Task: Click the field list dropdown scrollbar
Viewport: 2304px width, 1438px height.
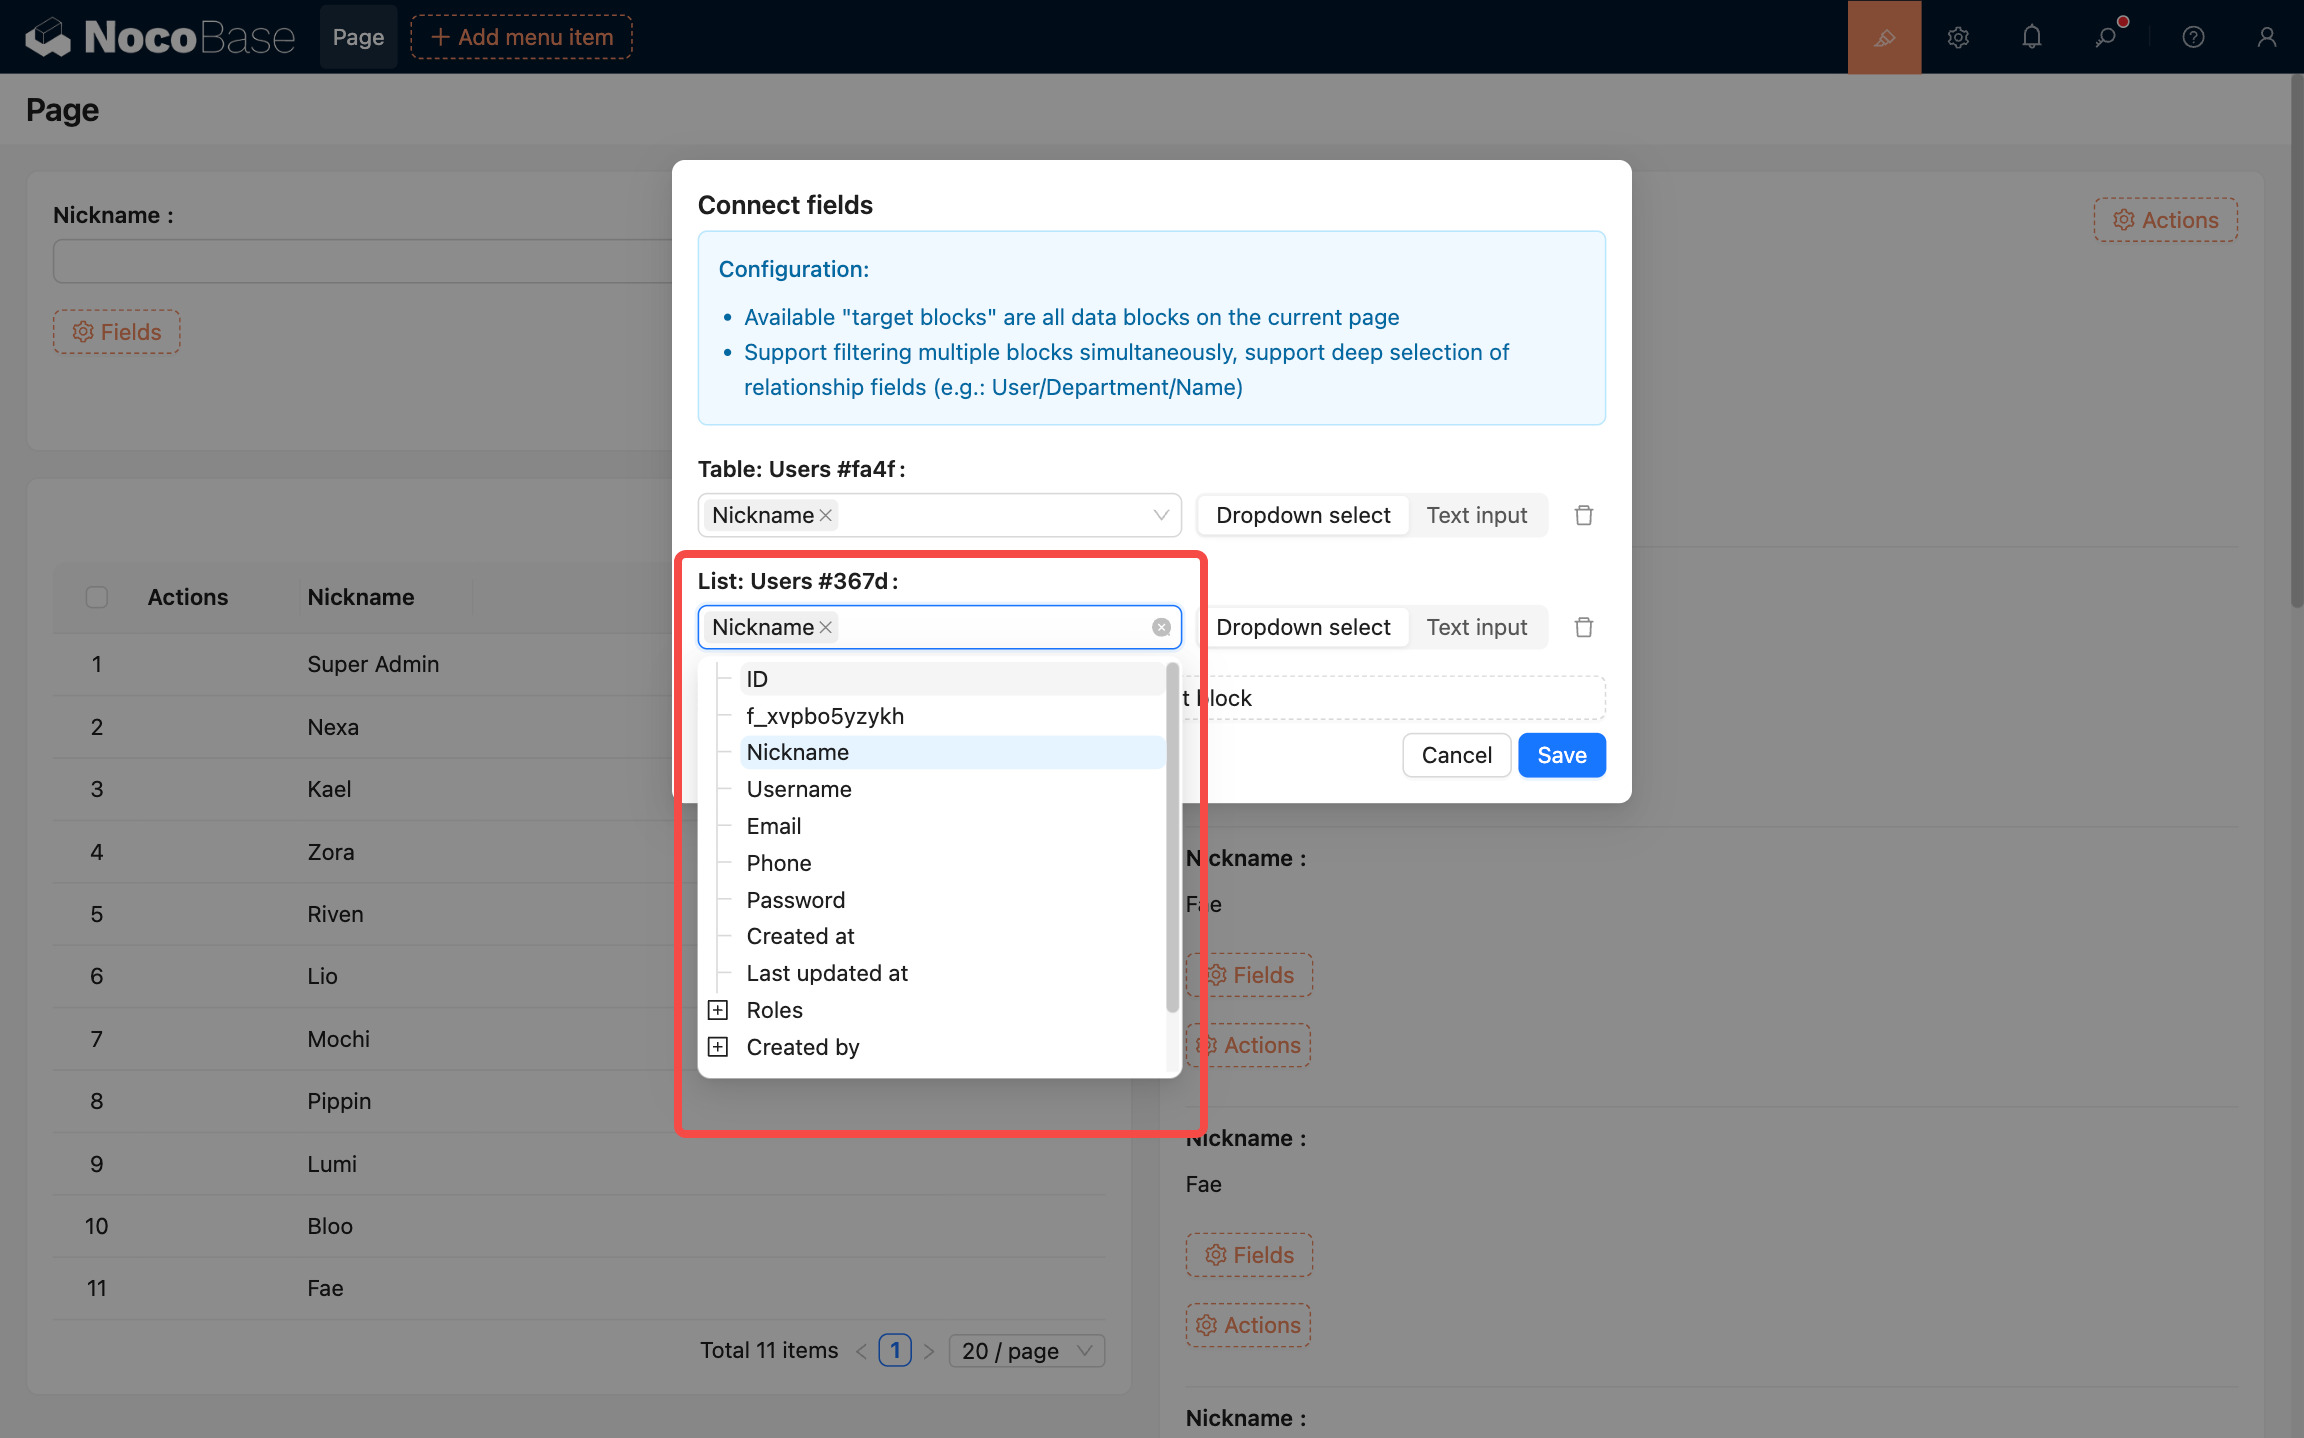Action: (x=1172, y=838)
